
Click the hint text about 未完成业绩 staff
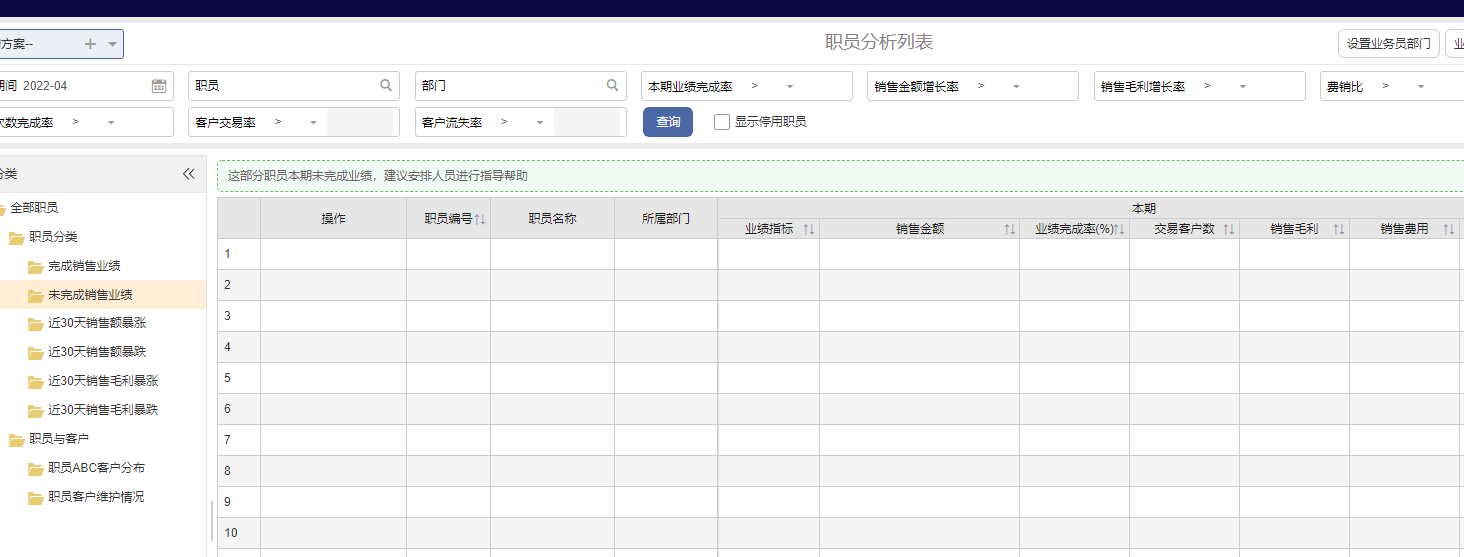click(x=378, y=176)
